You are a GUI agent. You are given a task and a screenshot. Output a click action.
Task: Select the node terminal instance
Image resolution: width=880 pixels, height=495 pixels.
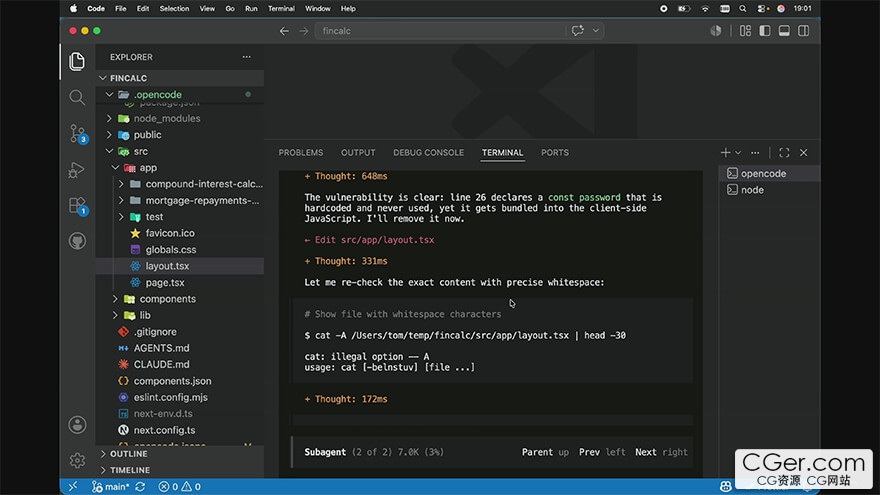coord(769,190)
